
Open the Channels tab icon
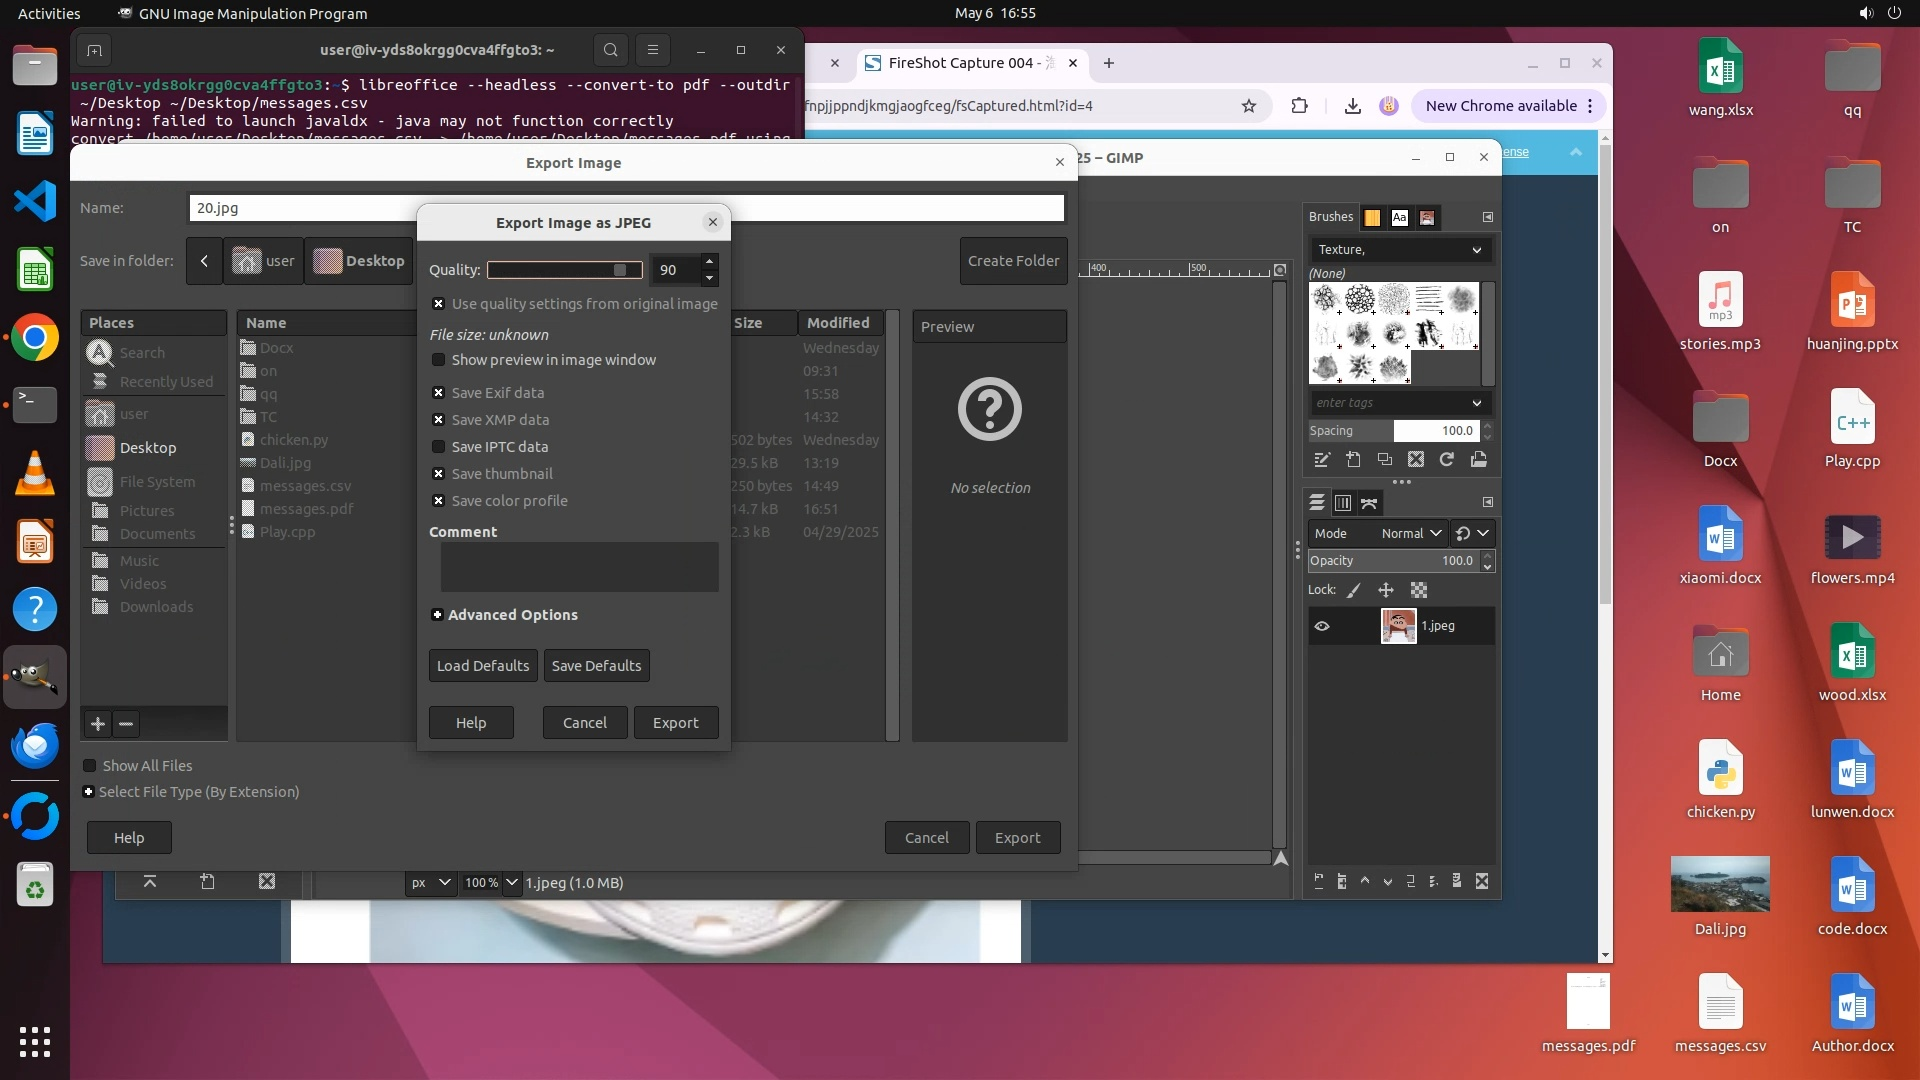pos(1343,503)
